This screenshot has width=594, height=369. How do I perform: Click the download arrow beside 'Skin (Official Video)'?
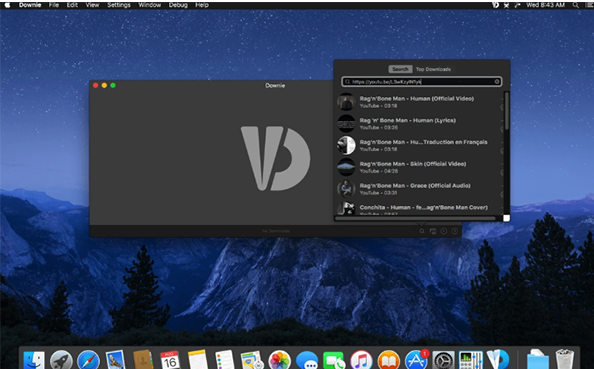tap(502, 173)
